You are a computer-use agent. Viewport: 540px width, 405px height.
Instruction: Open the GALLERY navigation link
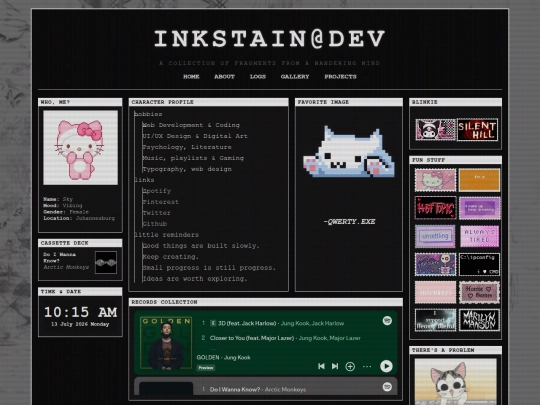pyautogui.click(x=295, y=76)
